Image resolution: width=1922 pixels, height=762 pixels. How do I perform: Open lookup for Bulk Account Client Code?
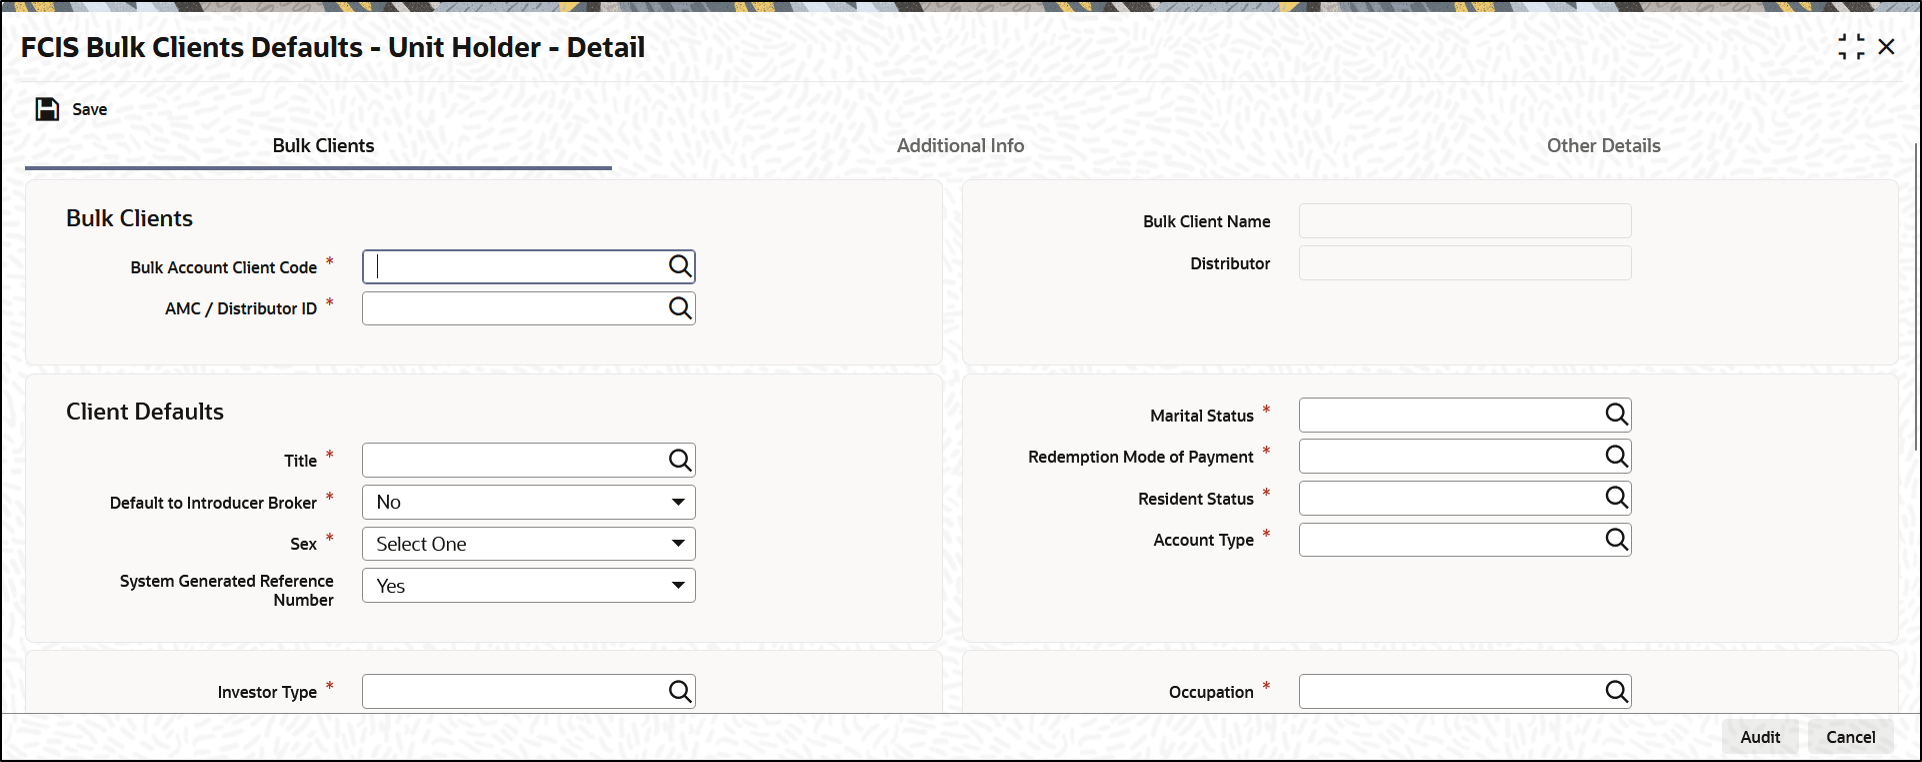click(x=680, y=266)
